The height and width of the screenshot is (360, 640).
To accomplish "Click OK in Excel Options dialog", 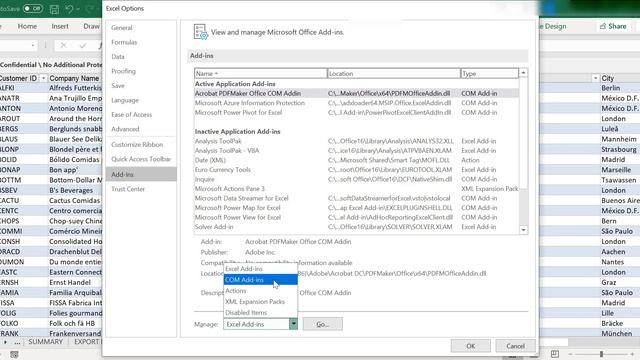I will [x=471, y=346].
